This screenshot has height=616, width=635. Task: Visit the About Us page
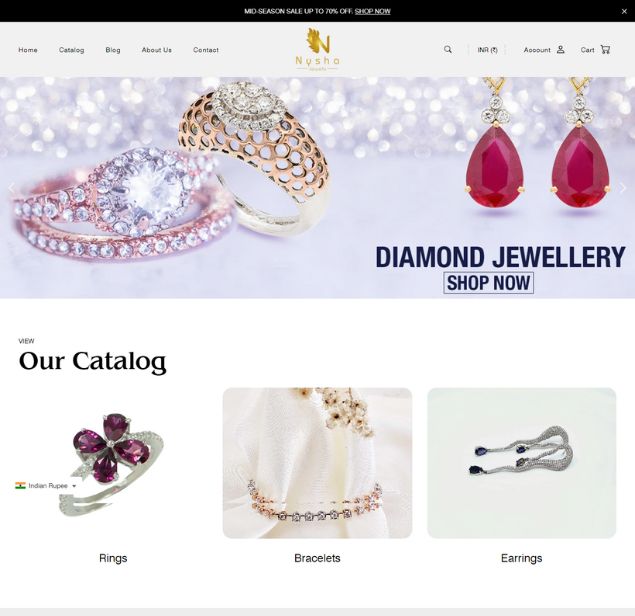(x=157, y=50)
